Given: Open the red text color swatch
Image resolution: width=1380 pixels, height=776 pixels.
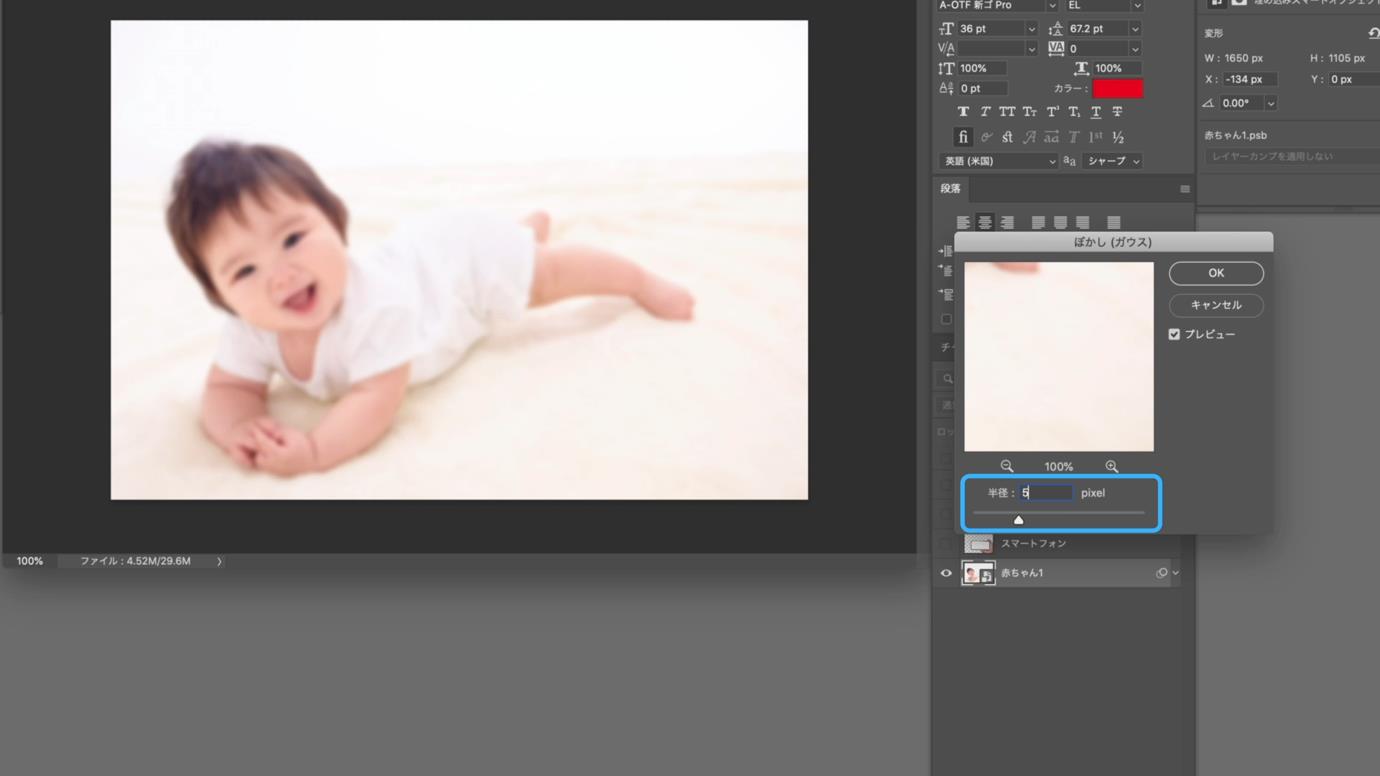Looking at the screenshot, I should point(1118,89).
